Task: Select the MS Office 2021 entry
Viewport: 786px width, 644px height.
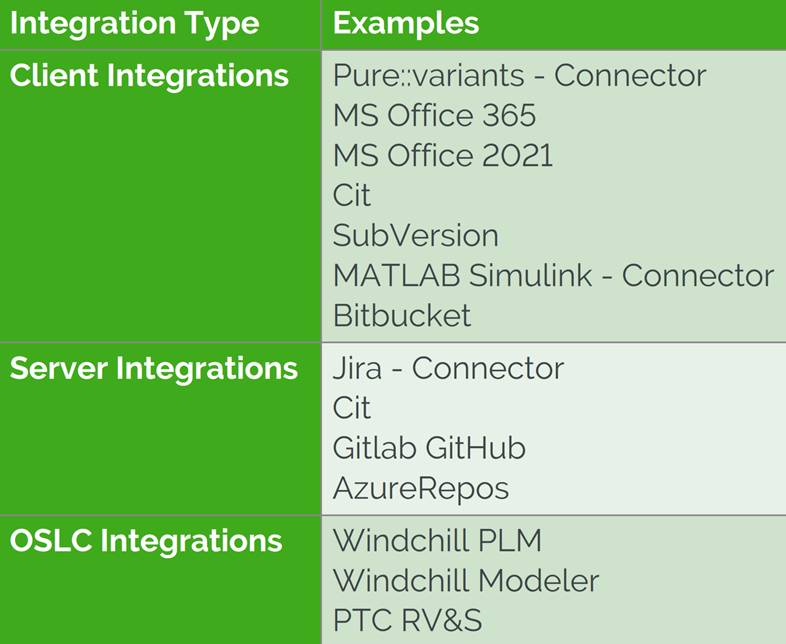Action: click(x=442, y=156)
